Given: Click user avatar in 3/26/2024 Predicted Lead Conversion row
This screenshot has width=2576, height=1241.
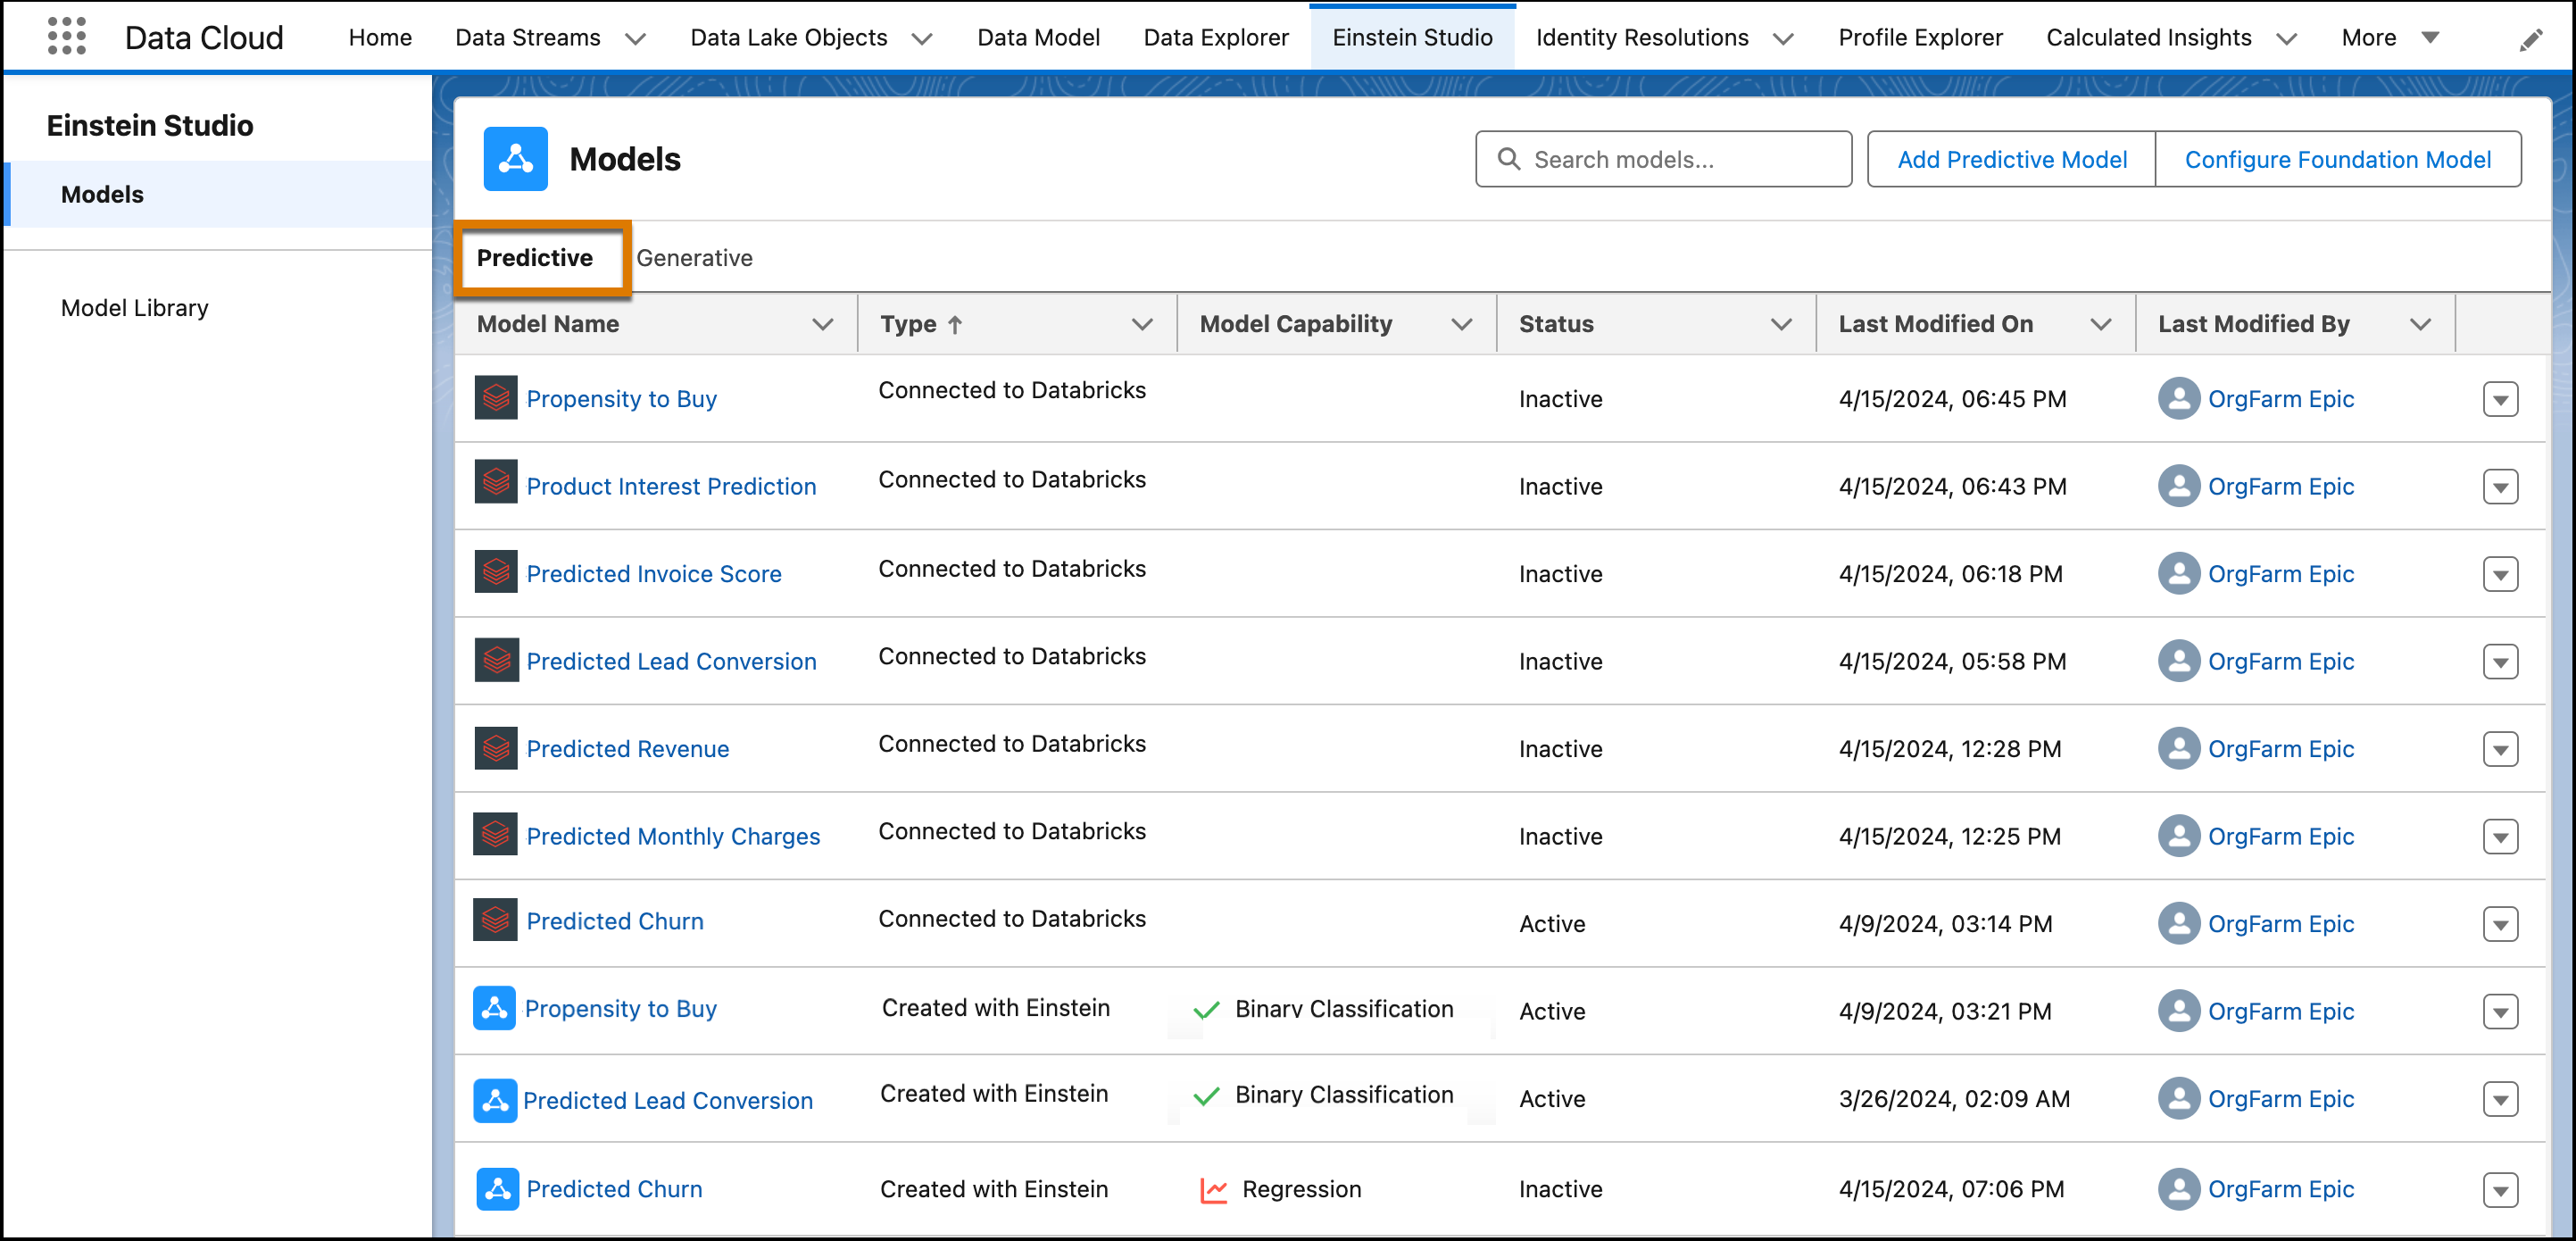Looking at the screenshot, I should (2178, 1098).
